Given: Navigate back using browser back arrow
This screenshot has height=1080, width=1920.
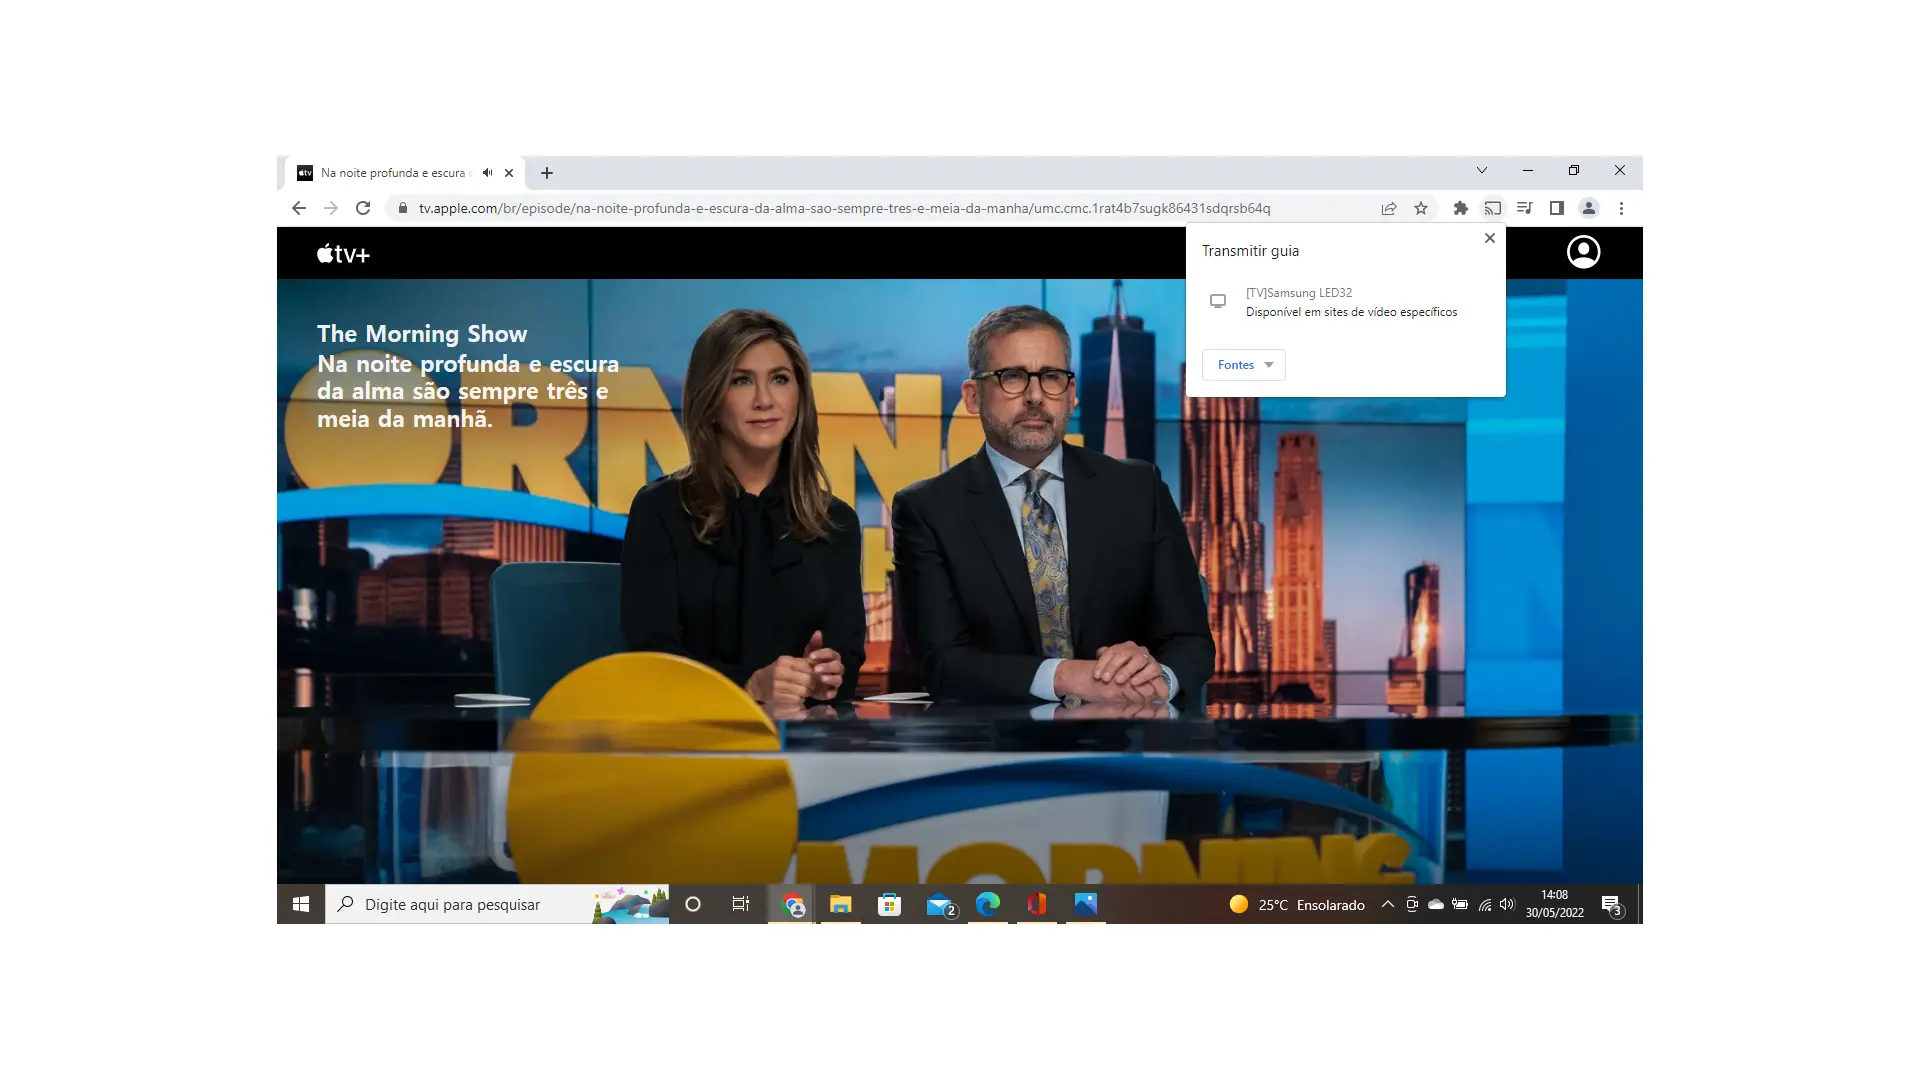Looking at the screenshot, I should pos(299,208).
